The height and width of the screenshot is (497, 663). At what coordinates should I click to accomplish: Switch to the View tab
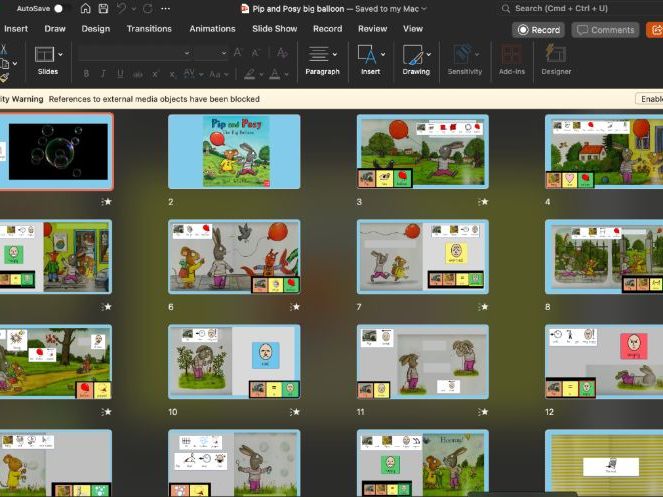[x=413, y=29]
